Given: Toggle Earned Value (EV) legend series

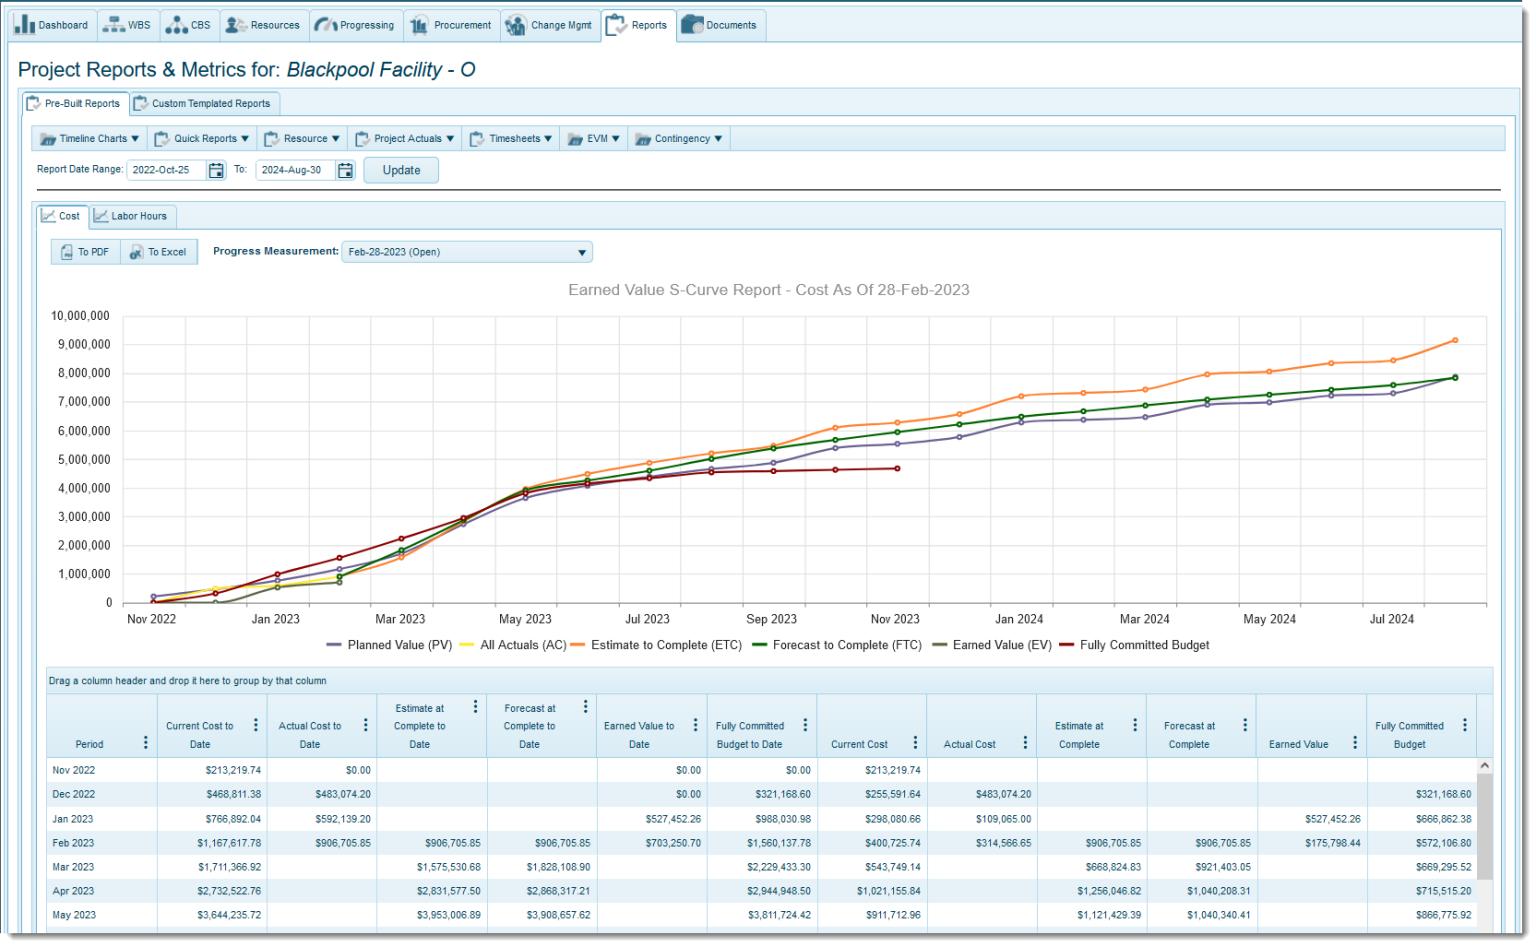Looking at the screenshot, I should tap(992, 645).
